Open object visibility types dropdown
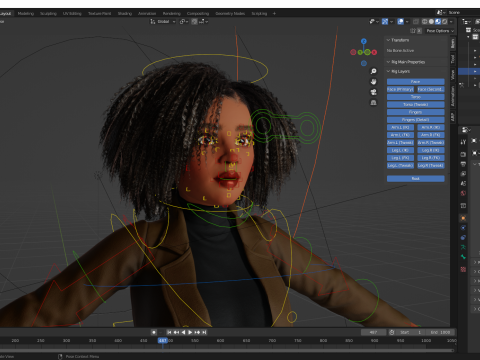The width and height of the screenshot is (480, 360). (374, 21)
